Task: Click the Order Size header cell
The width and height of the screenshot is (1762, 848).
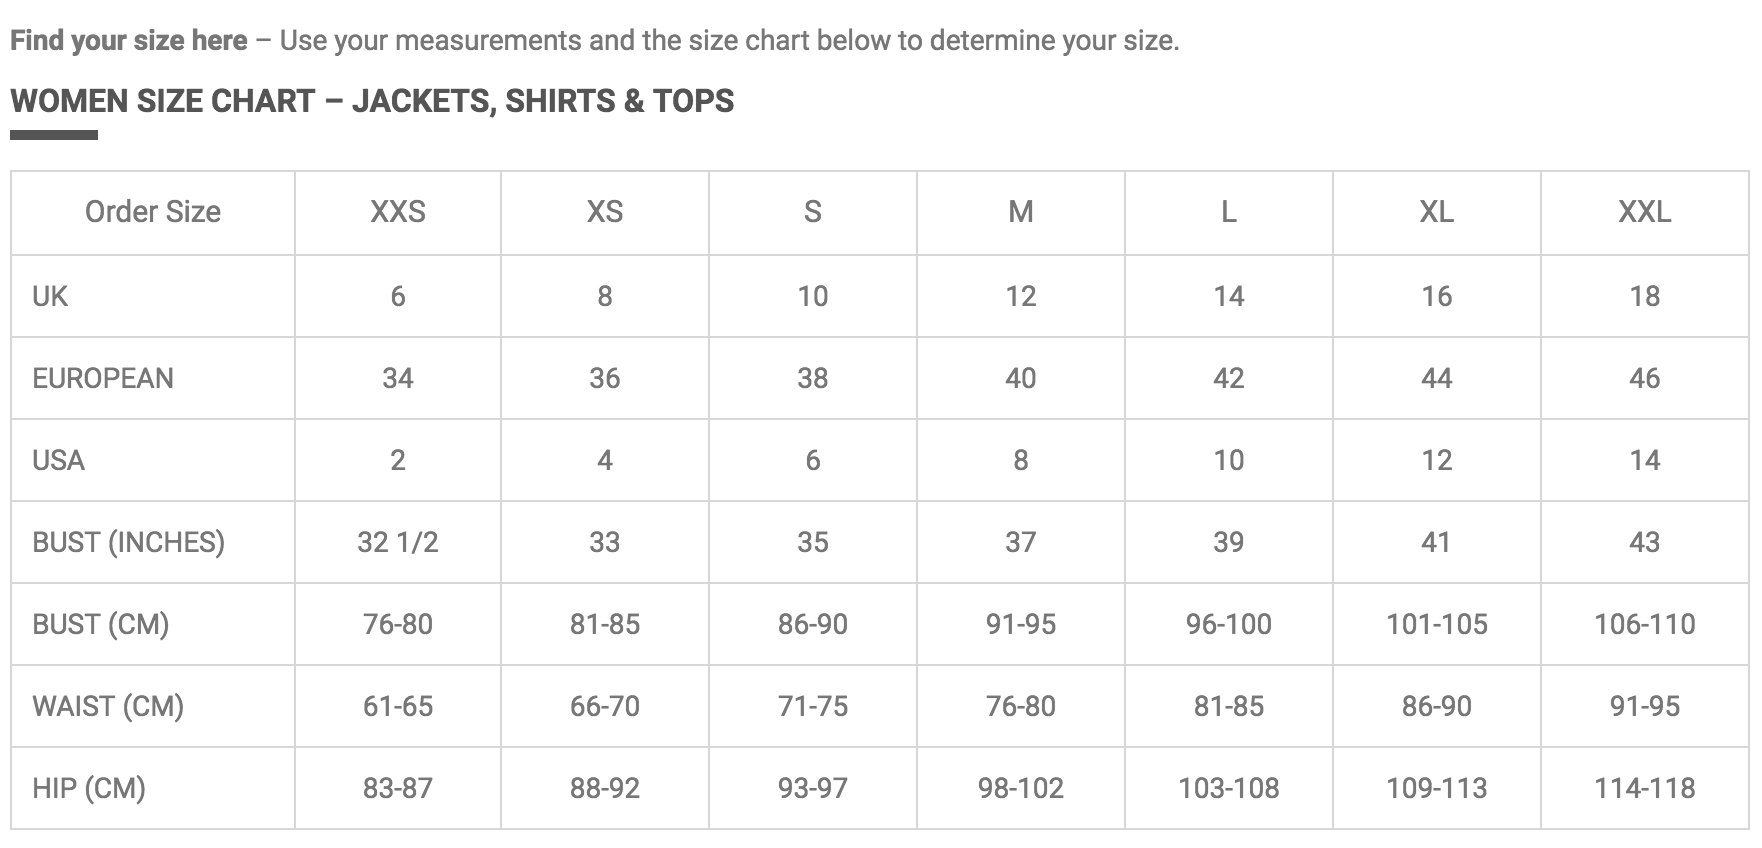Action: coord(153,212)
